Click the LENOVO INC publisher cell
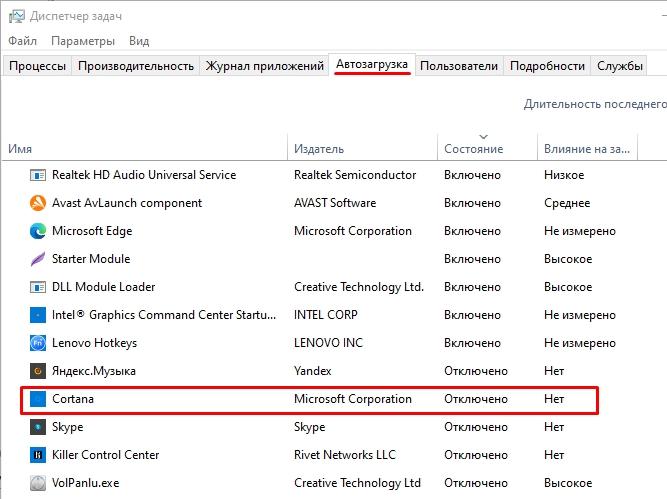Image resolution: width=667 pixels, height=499 pixels. [328, 343]
